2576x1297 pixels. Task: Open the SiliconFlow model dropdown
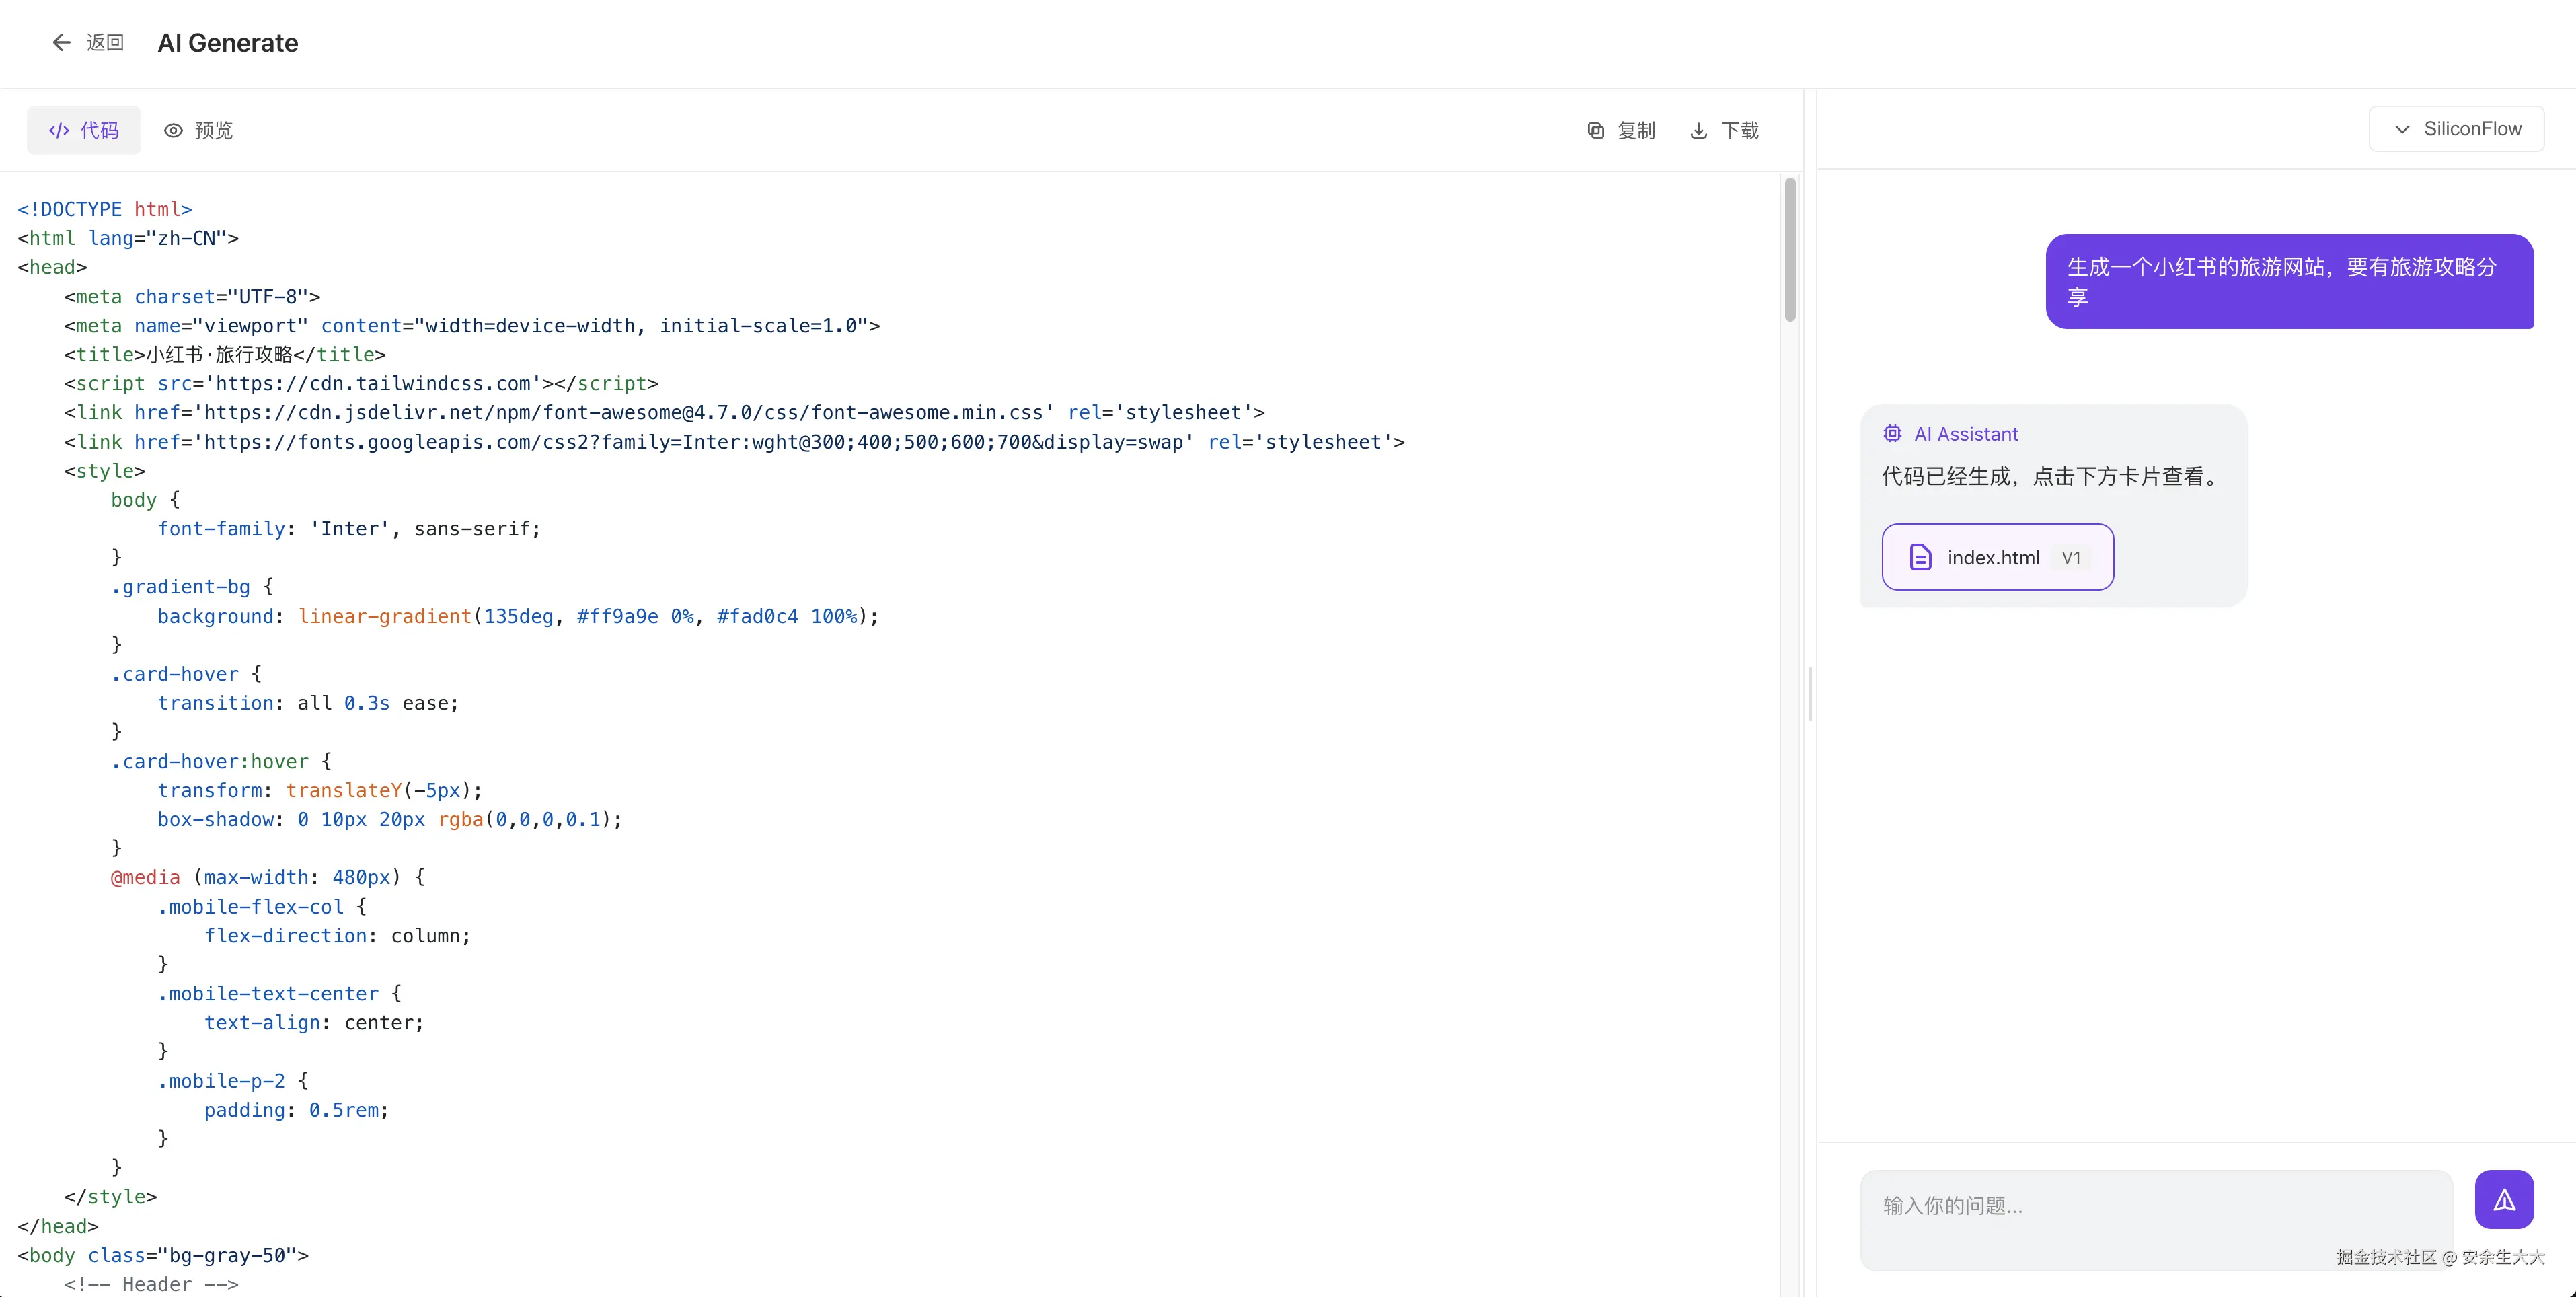coord(2456,129)
